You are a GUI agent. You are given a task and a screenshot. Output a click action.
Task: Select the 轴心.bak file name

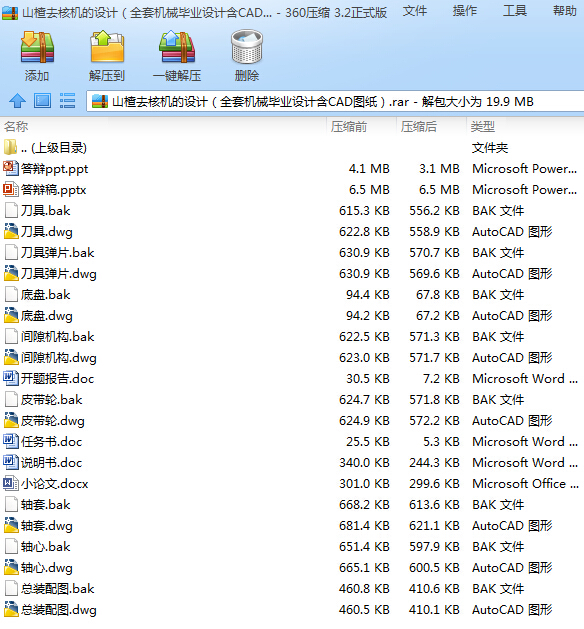point(46,546)
